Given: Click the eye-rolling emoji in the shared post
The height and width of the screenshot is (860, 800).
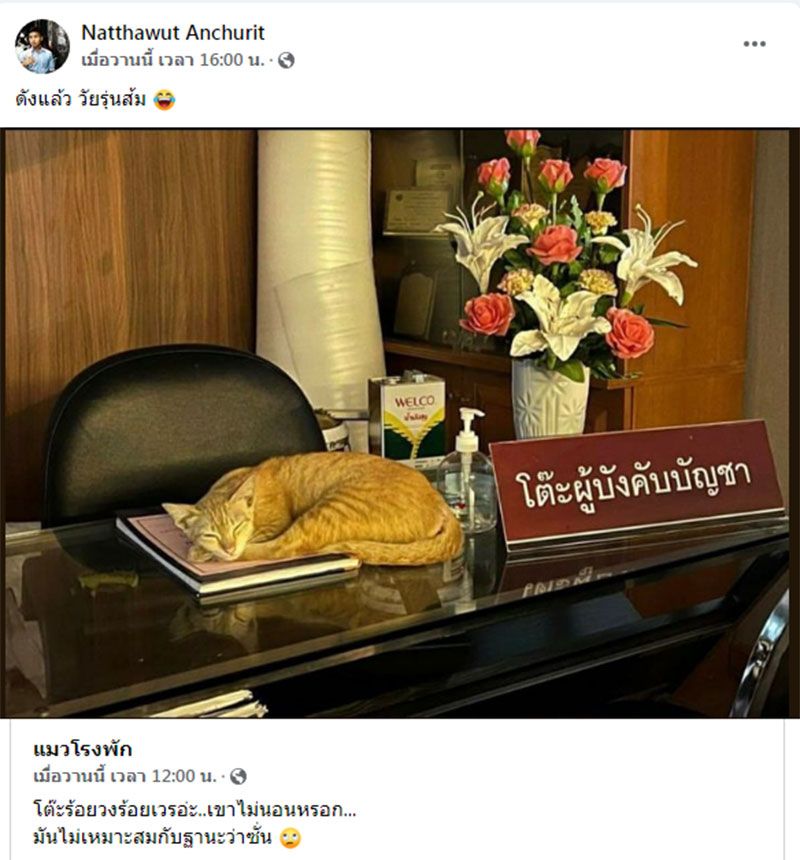Looking at the screenshot, I should [x=290, y=838].
